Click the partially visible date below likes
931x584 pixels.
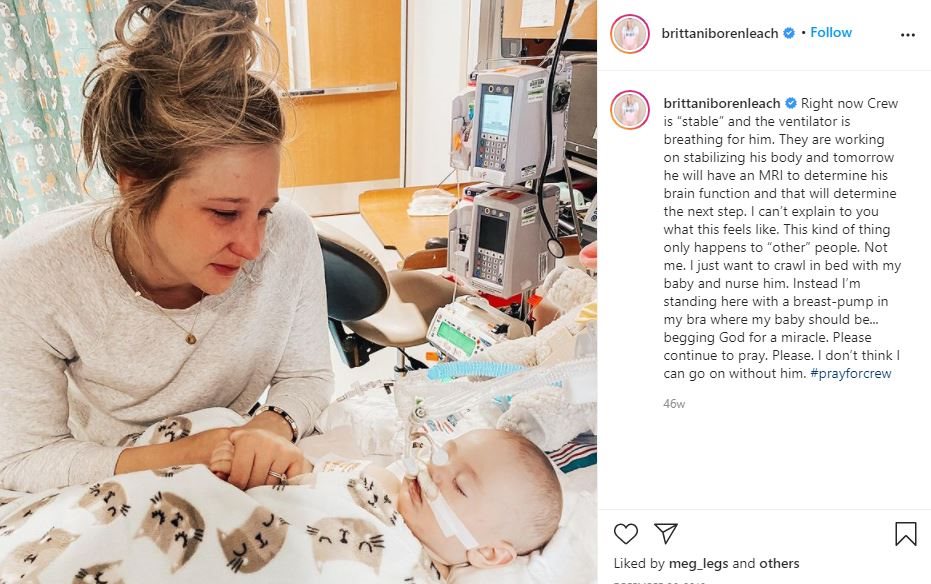coord(659,582)
